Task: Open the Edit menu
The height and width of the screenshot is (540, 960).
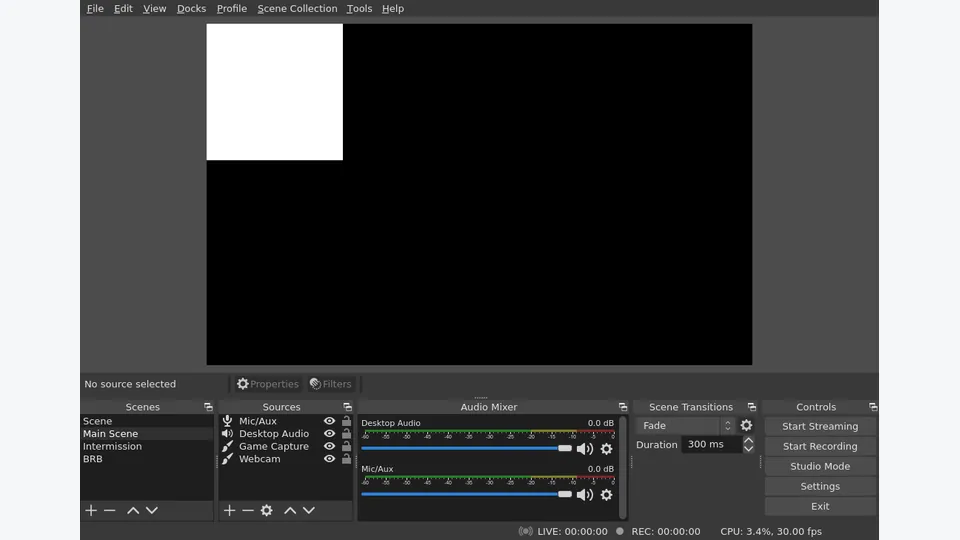Action: click(x=123, y=9)
